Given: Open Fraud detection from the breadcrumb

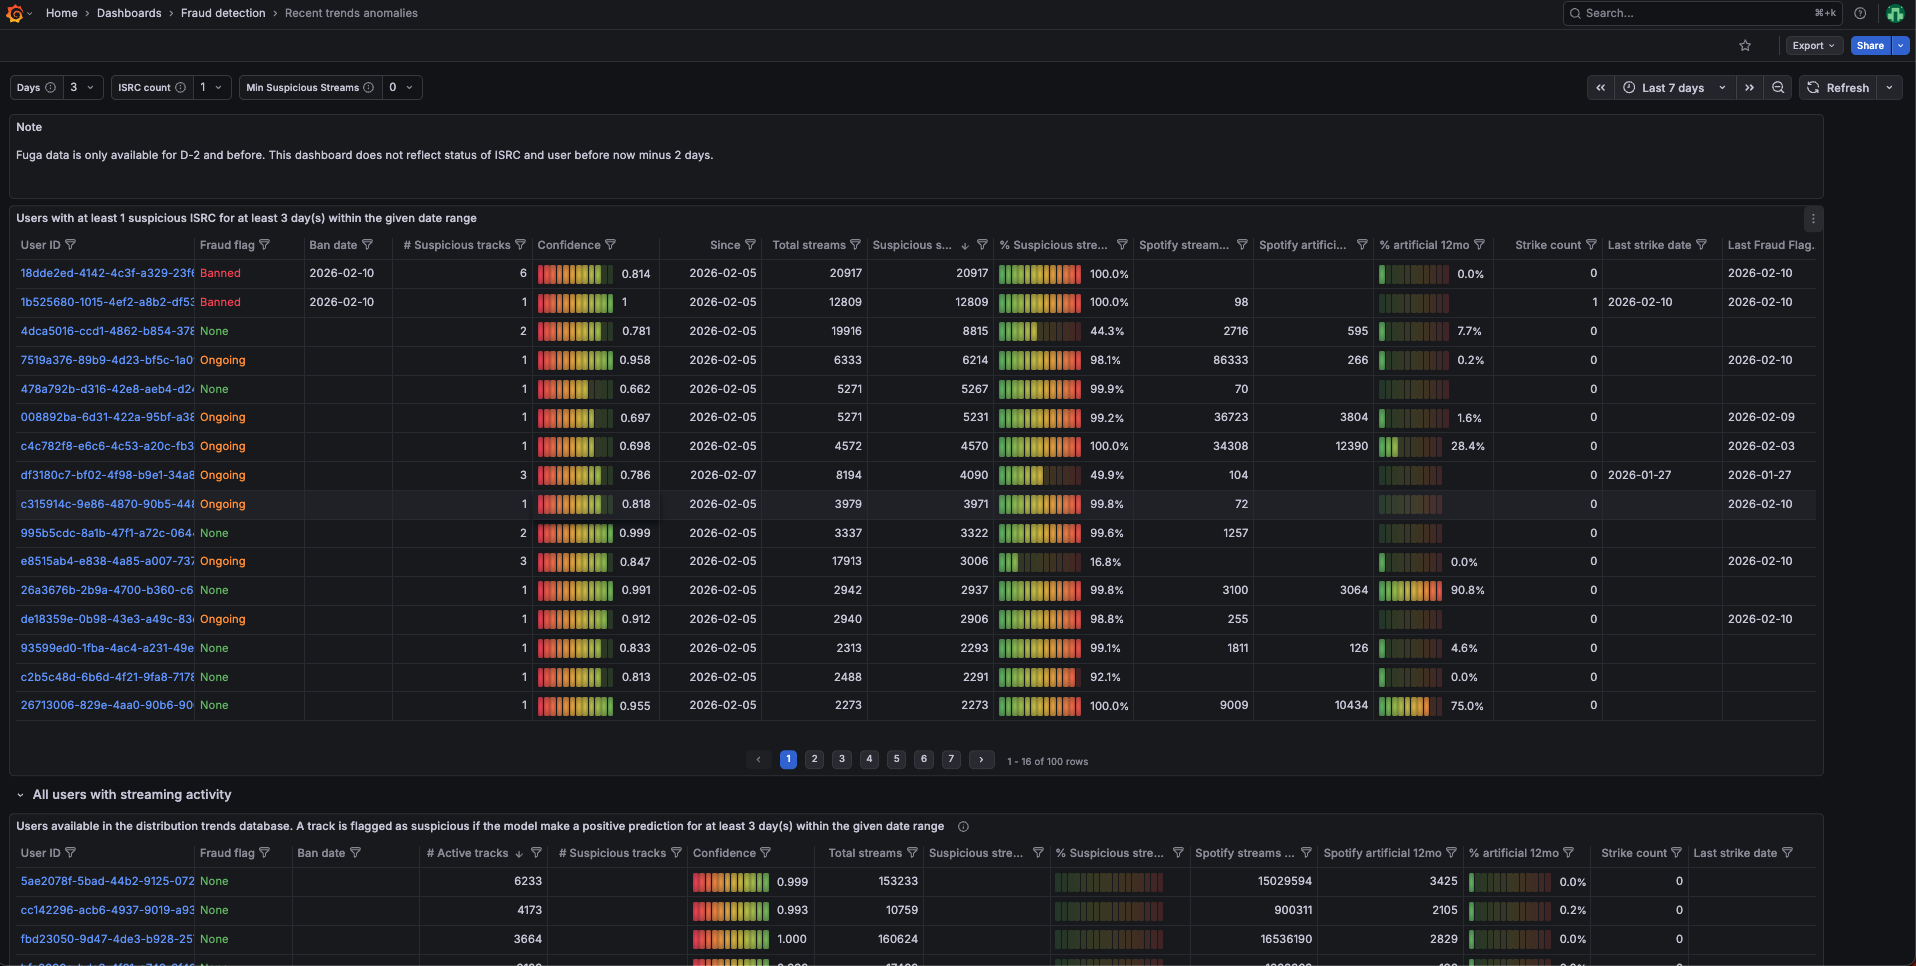Looking at the screenshot, I should point(222,13).
